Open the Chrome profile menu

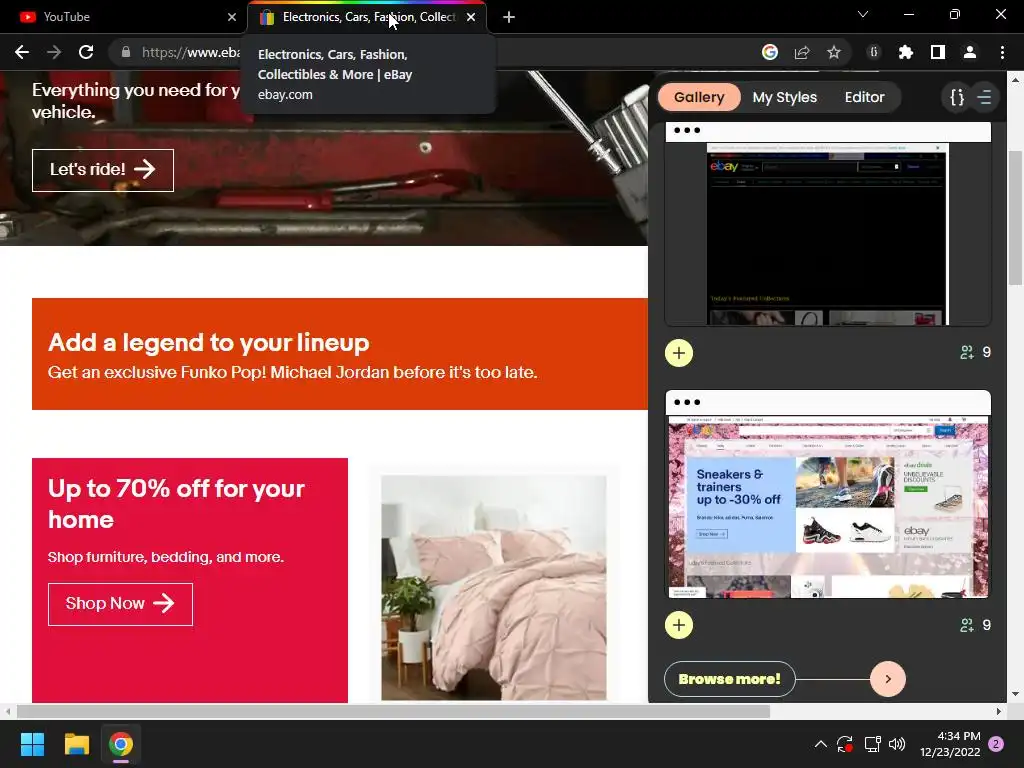[x=970, y=52]
